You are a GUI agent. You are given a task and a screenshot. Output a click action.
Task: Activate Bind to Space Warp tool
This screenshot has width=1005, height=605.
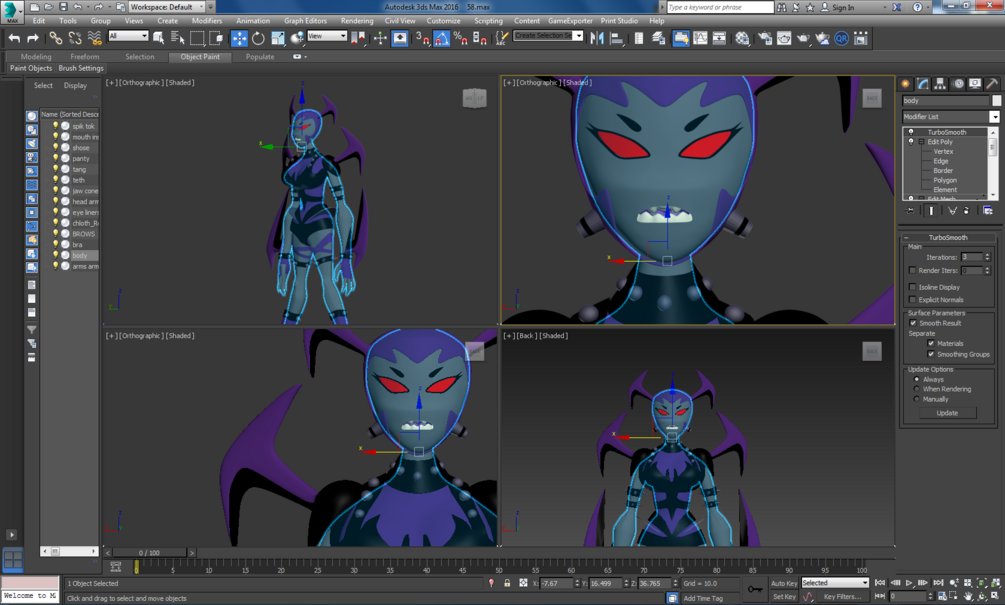click(x=94, y=38)
